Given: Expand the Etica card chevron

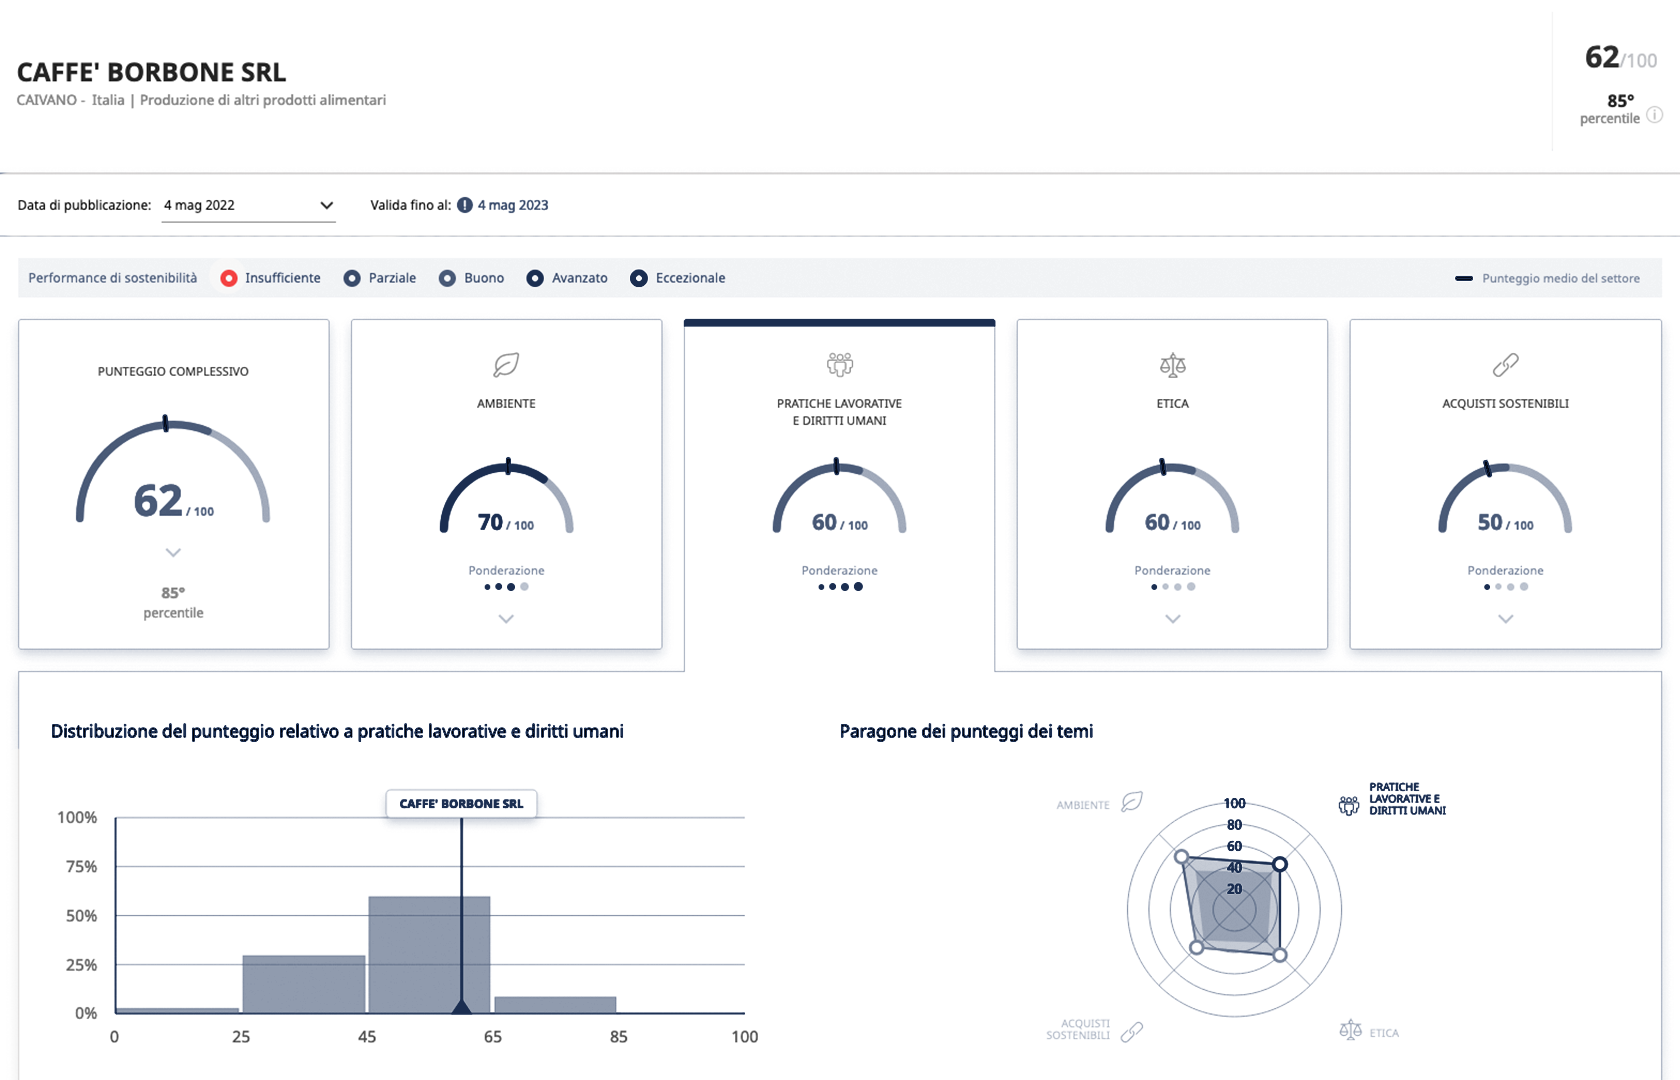Looking at the screenshot, I should pos(1173,619).
